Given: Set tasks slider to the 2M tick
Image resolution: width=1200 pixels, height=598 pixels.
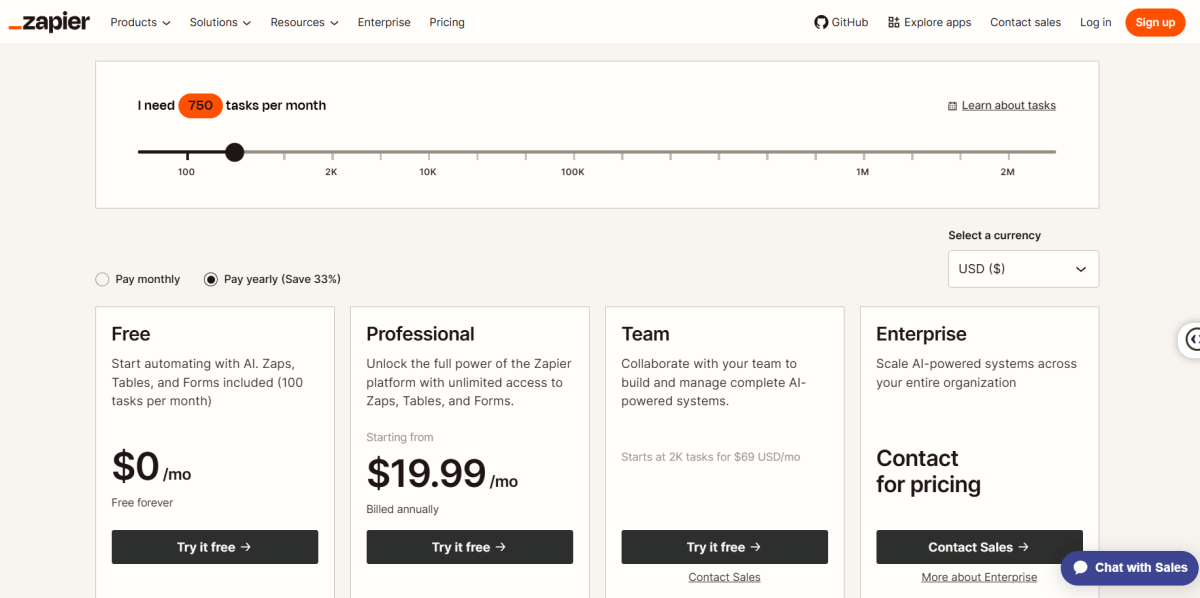Looking at the screenshot, I should click(1008, 154).
